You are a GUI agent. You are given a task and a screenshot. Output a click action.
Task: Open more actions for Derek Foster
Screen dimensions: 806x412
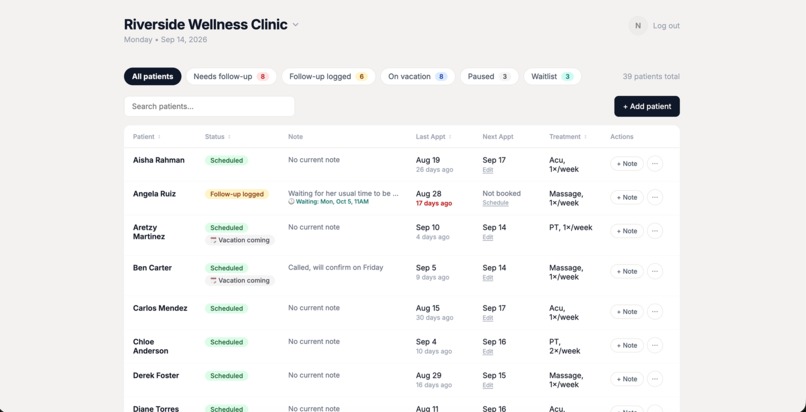654,379
